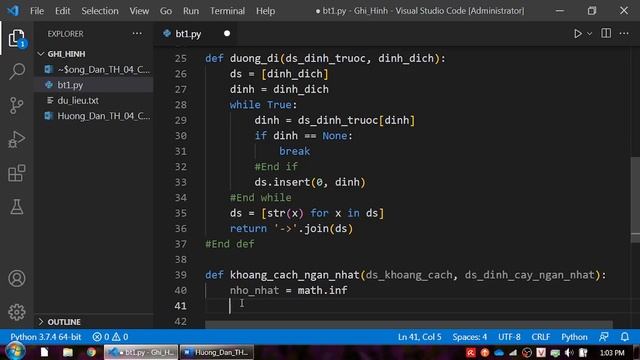Screen dimensions: 640x360
Task: Click the network signal tray icon
Action: click(513, 353)
